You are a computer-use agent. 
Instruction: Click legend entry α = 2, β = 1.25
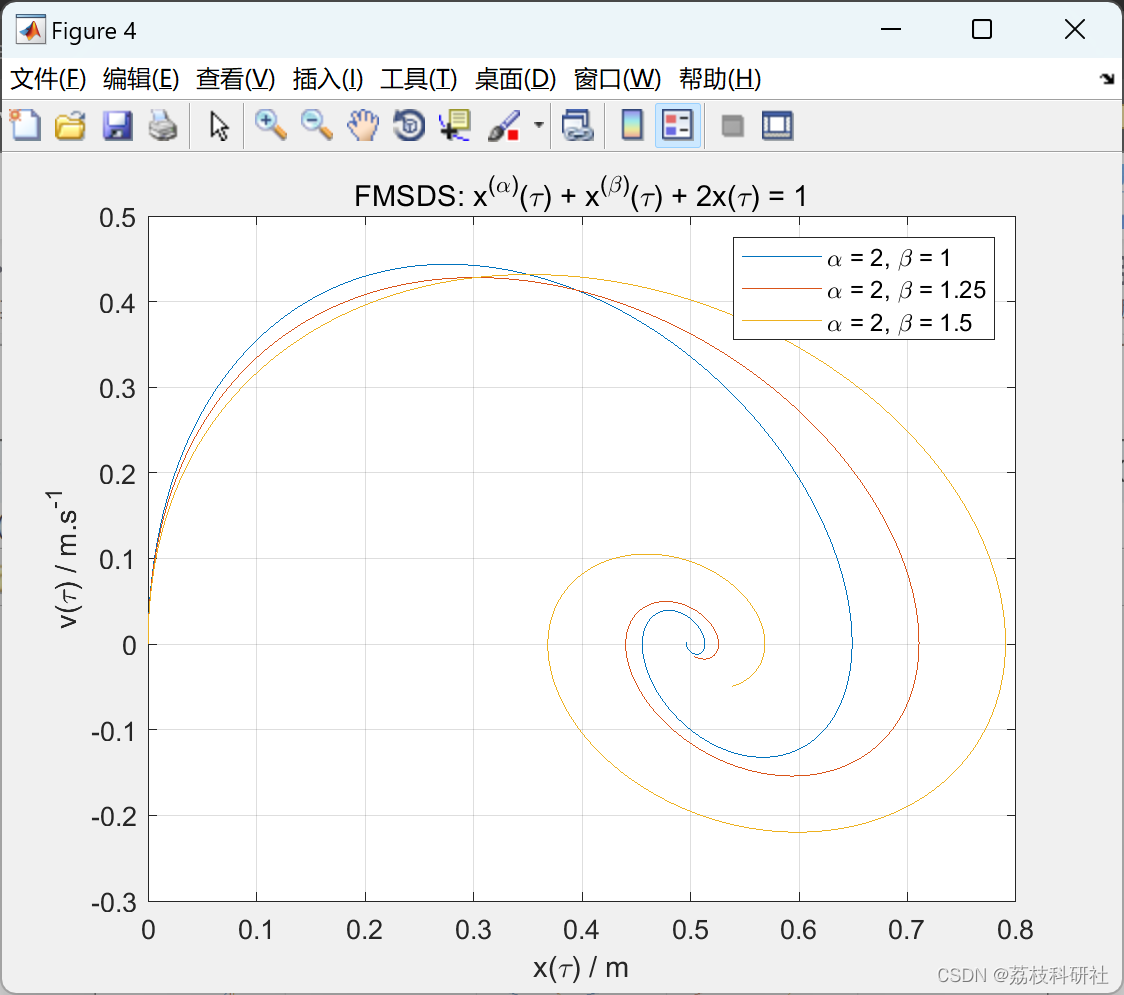tap(906, 290)
